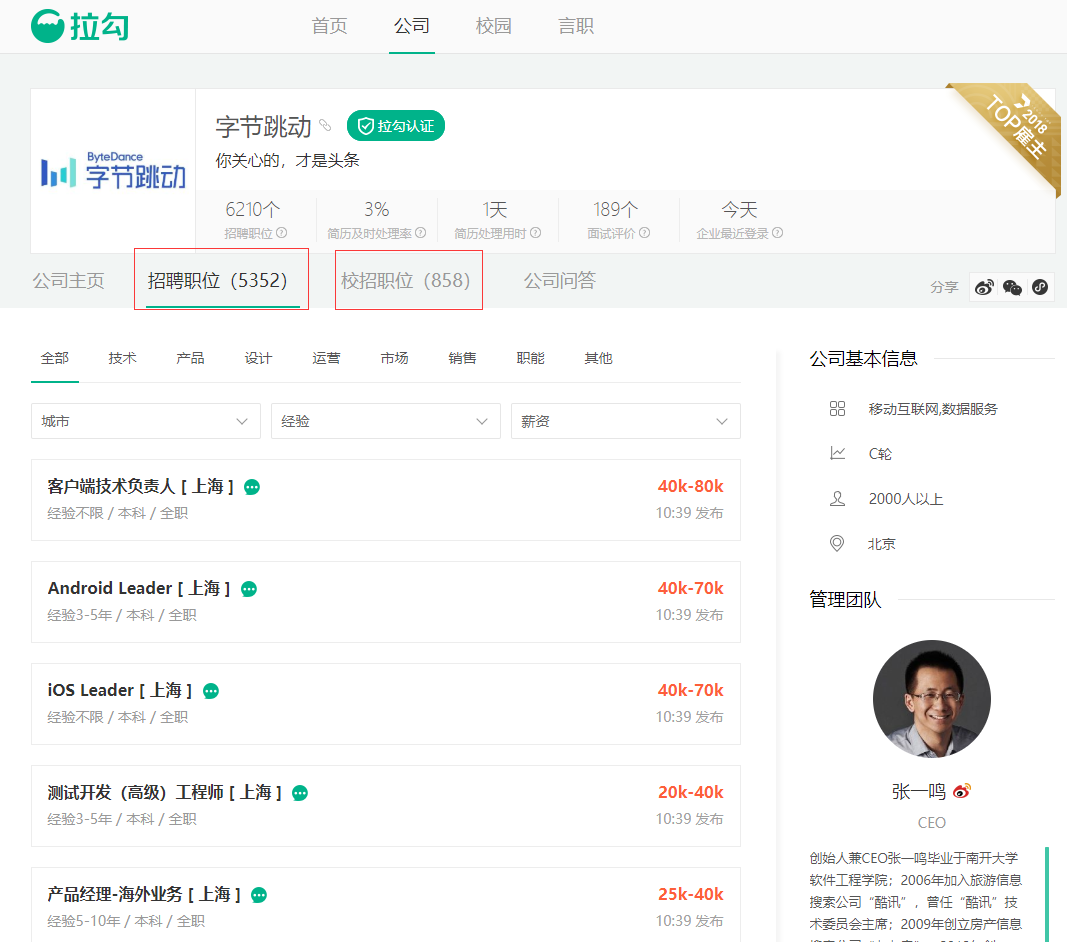
Task: Open 张一鸣's Weibo icon
Action: (x=962, y=791)
